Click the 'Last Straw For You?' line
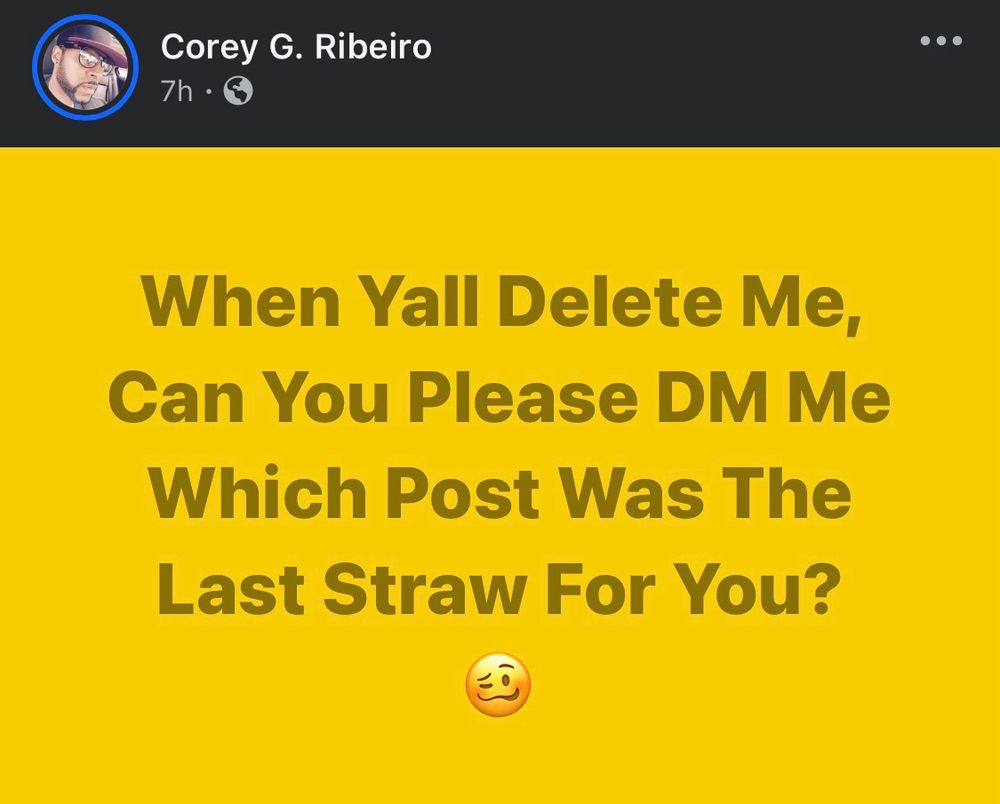 tap(497, 589)
